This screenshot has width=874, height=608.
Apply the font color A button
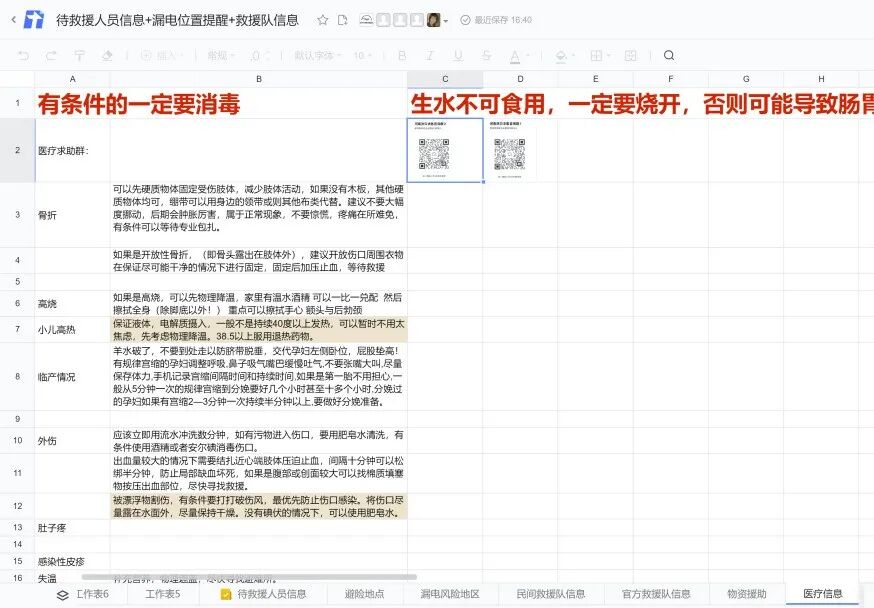pyautogui.click(x=514, y=56)
